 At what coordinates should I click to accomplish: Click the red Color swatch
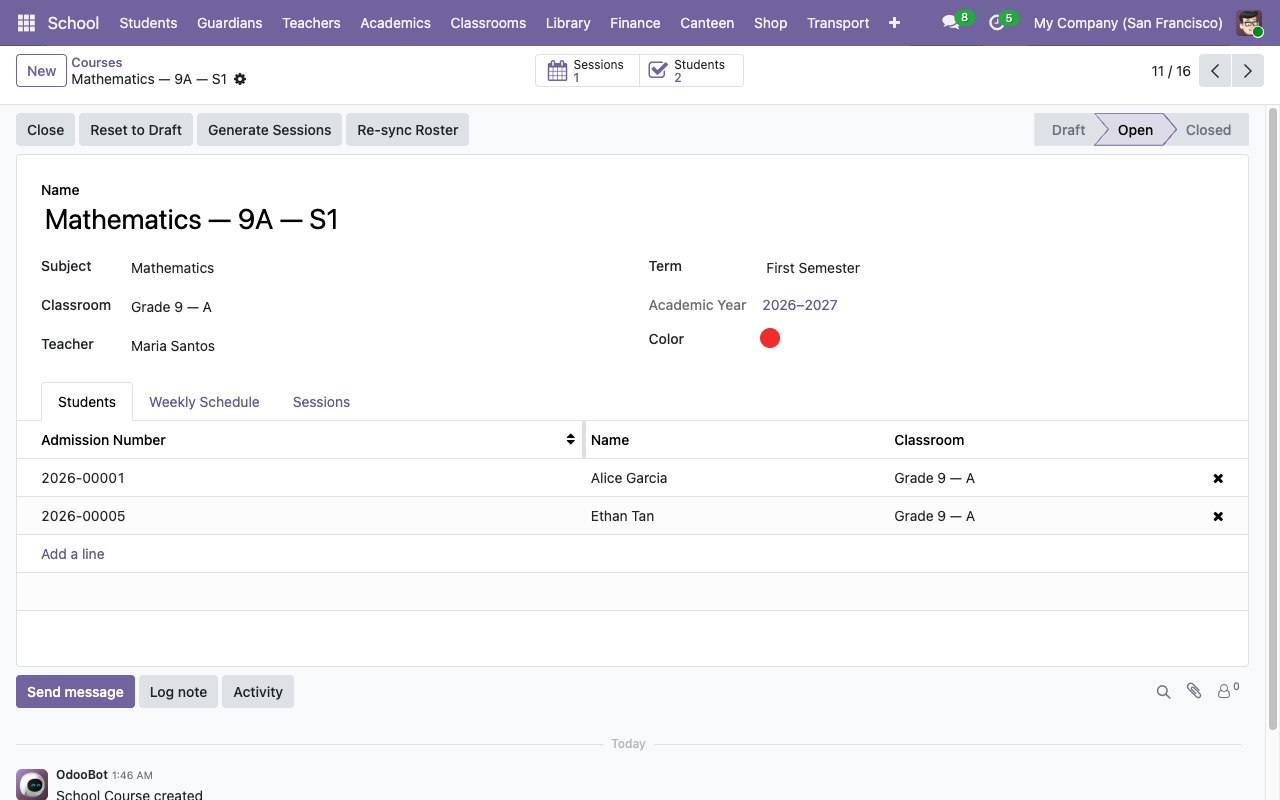click(770, 338)
